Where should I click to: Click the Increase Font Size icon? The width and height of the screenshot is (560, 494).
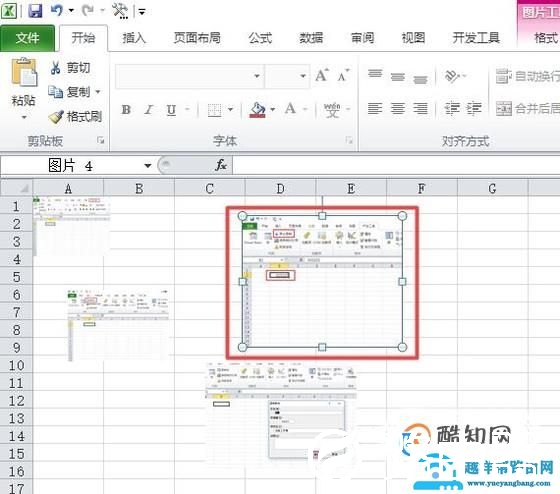(321, 75)
